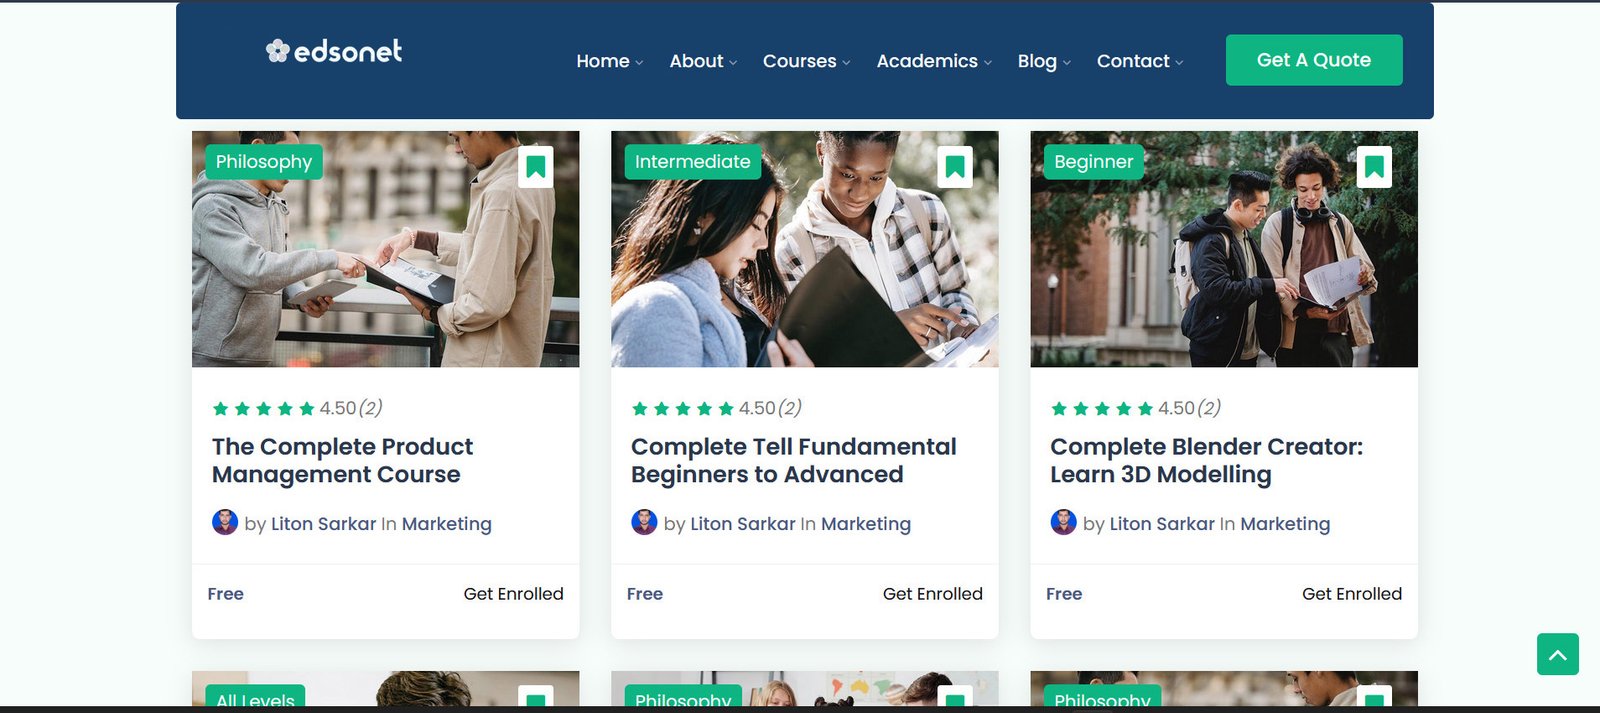Click author avatar on Blender Creator card
The height and width of the screenshot is (713, 1600).
point(1063,522)
